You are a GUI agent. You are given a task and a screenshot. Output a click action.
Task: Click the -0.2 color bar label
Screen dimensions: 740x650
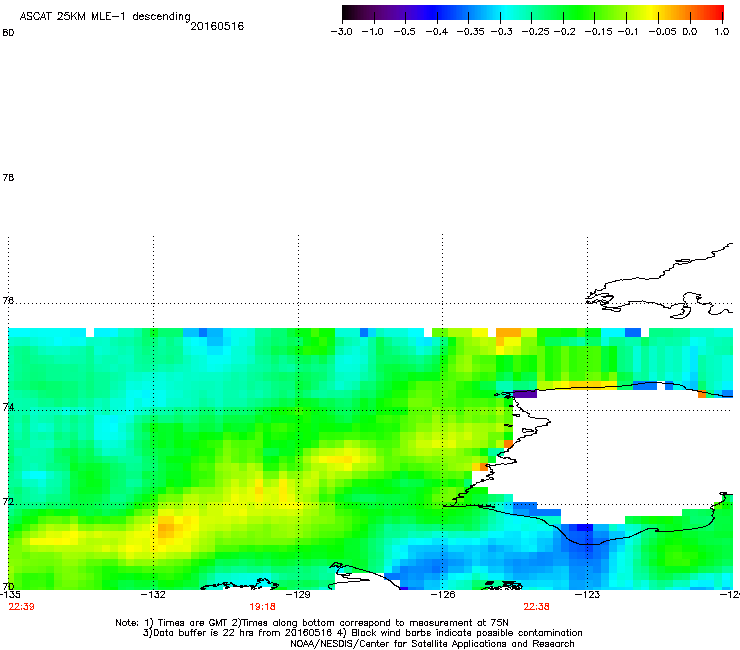(x=564, y=32)
